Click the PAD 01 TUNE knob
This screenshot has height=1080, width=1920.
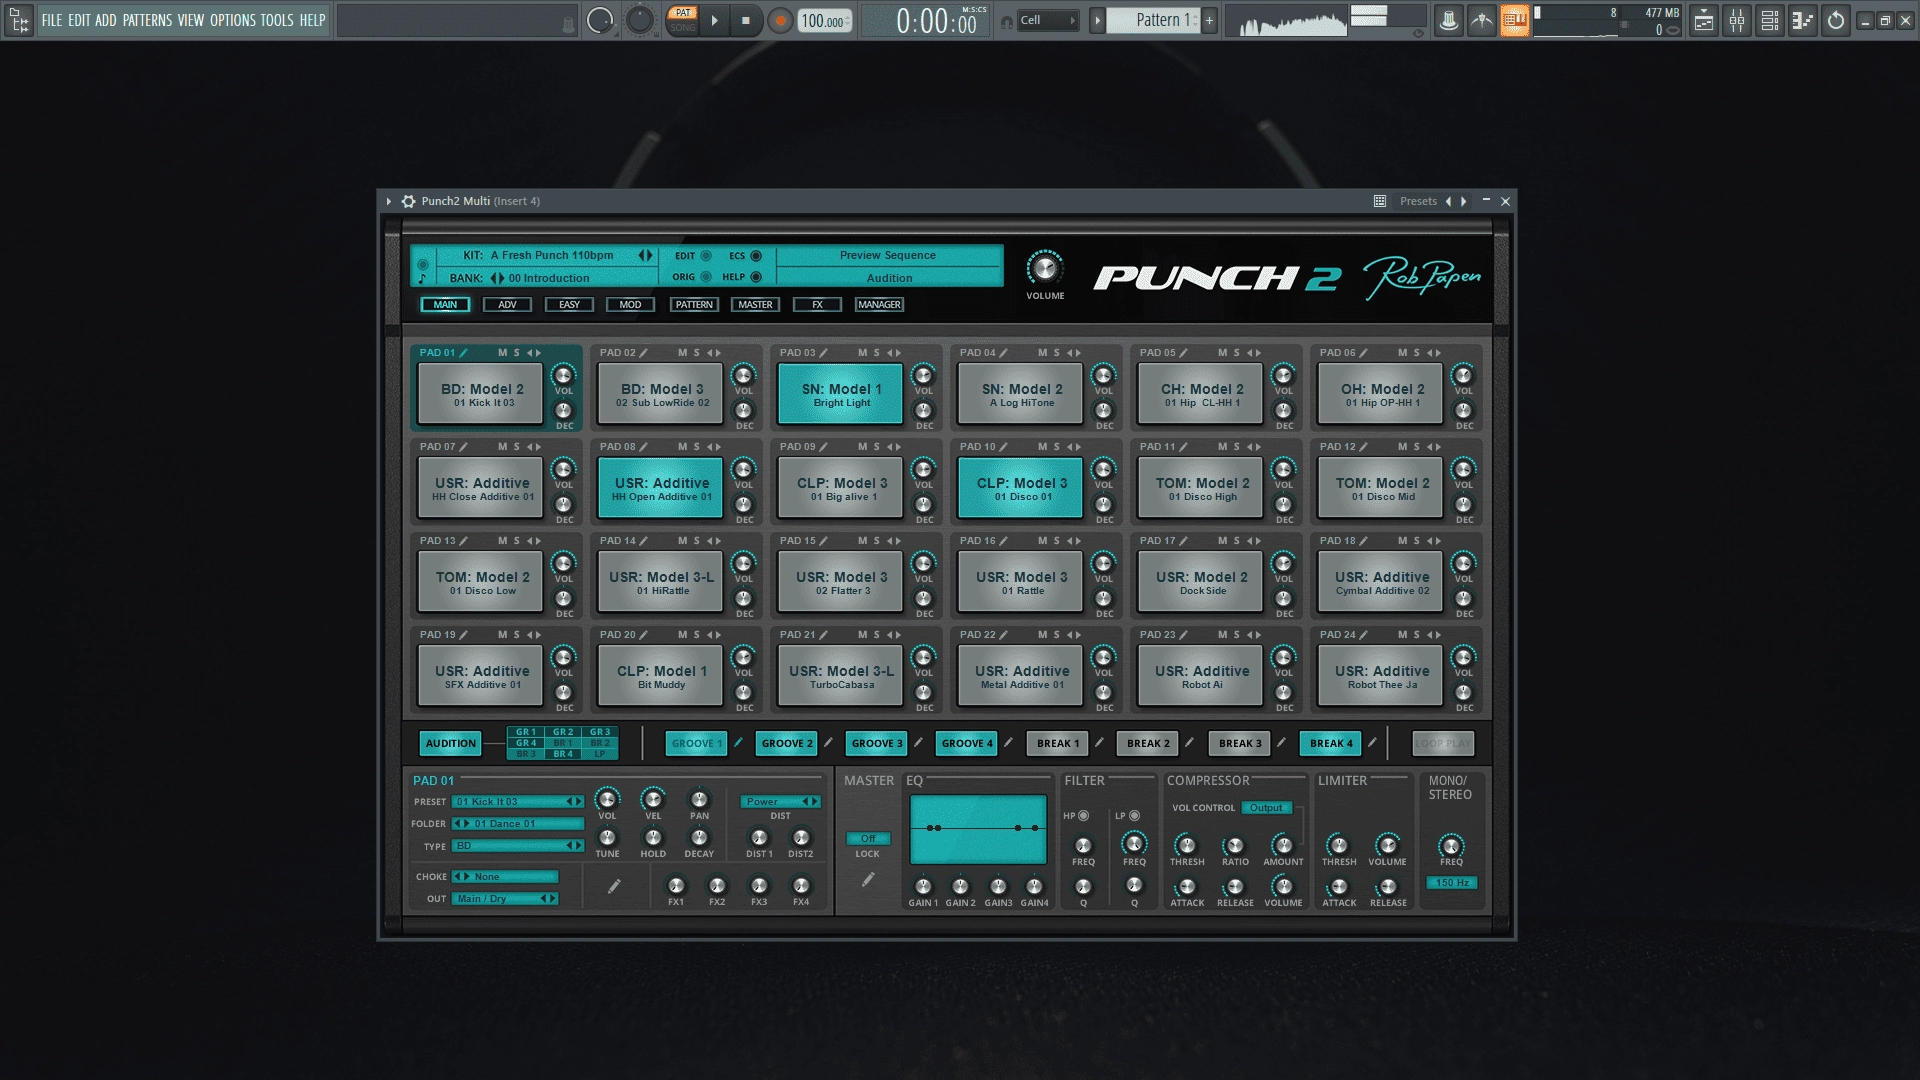607,838
